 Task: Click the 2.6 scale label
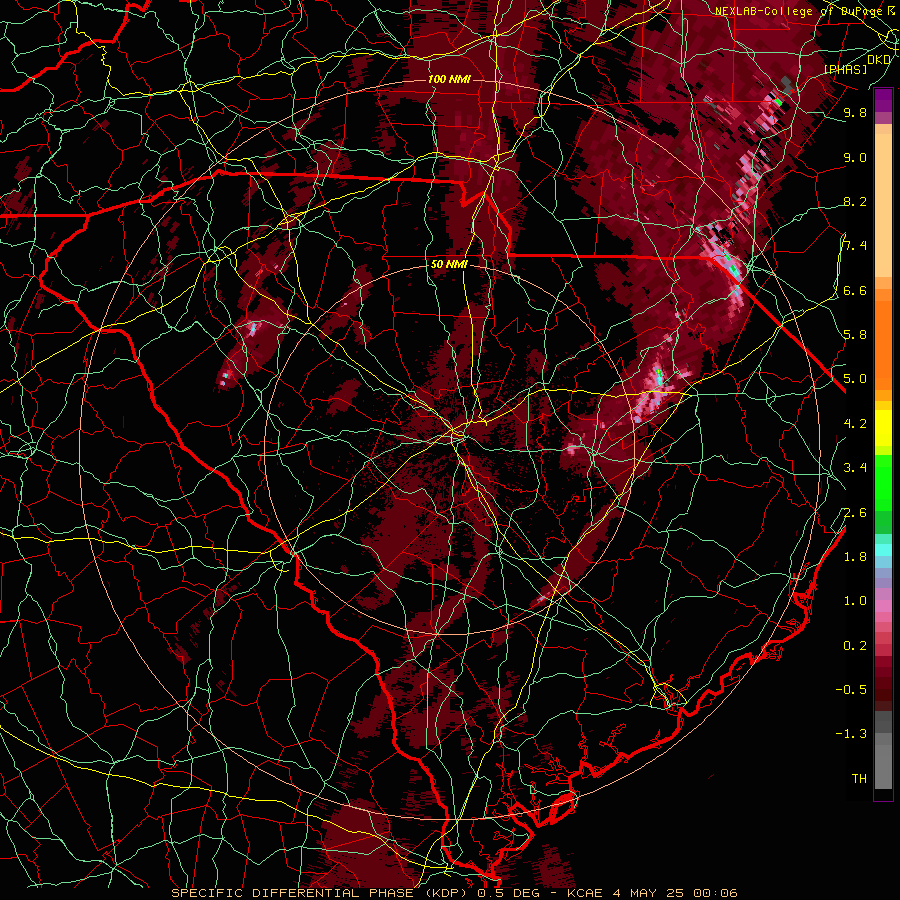point(855,513)
